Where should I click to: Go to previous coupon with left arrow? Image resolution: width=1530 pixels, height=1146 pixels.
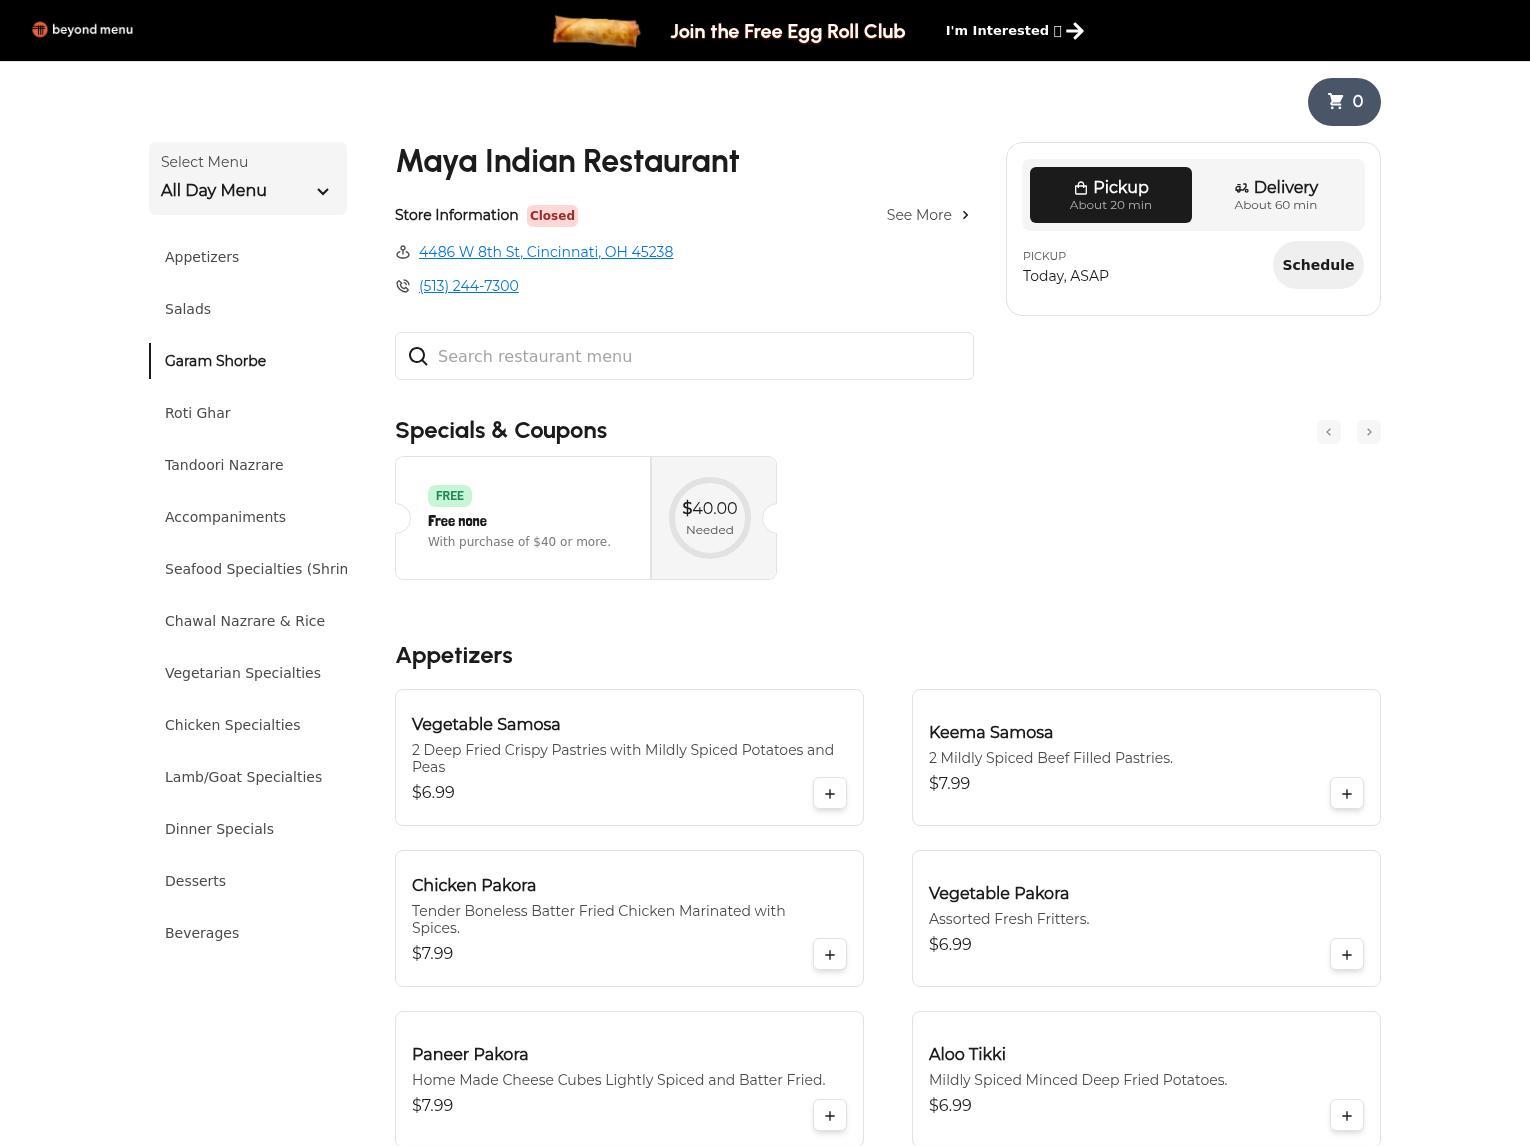pos(1328,432)
